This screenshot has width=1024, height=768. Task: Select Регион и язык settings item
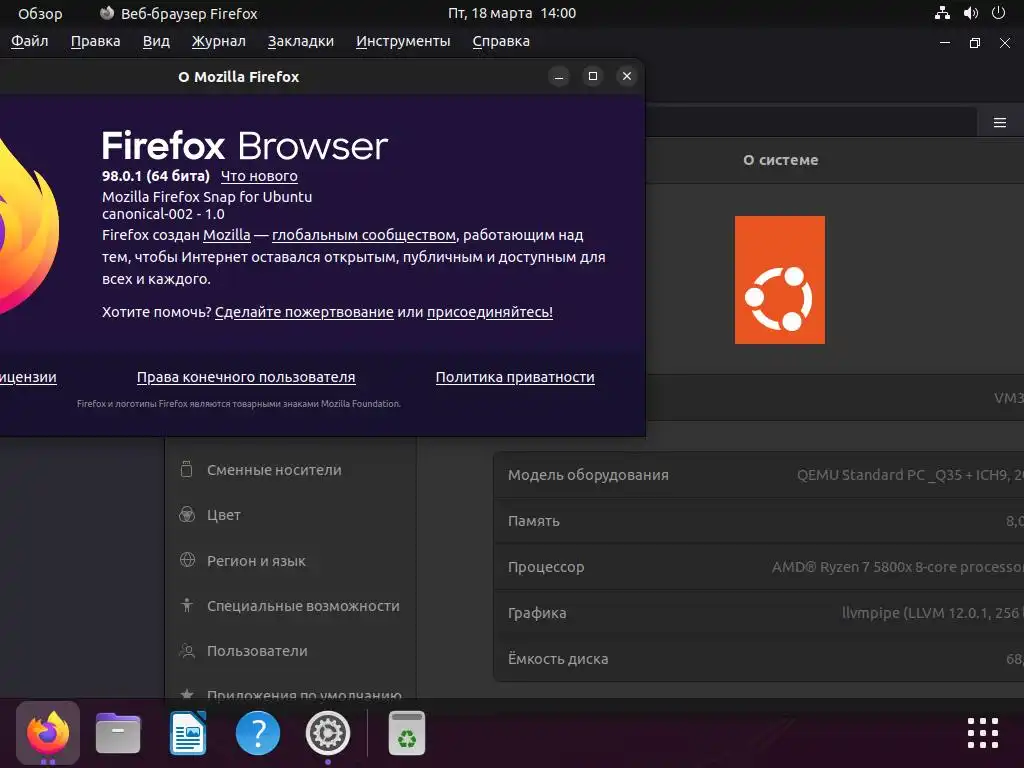[291, 560]
